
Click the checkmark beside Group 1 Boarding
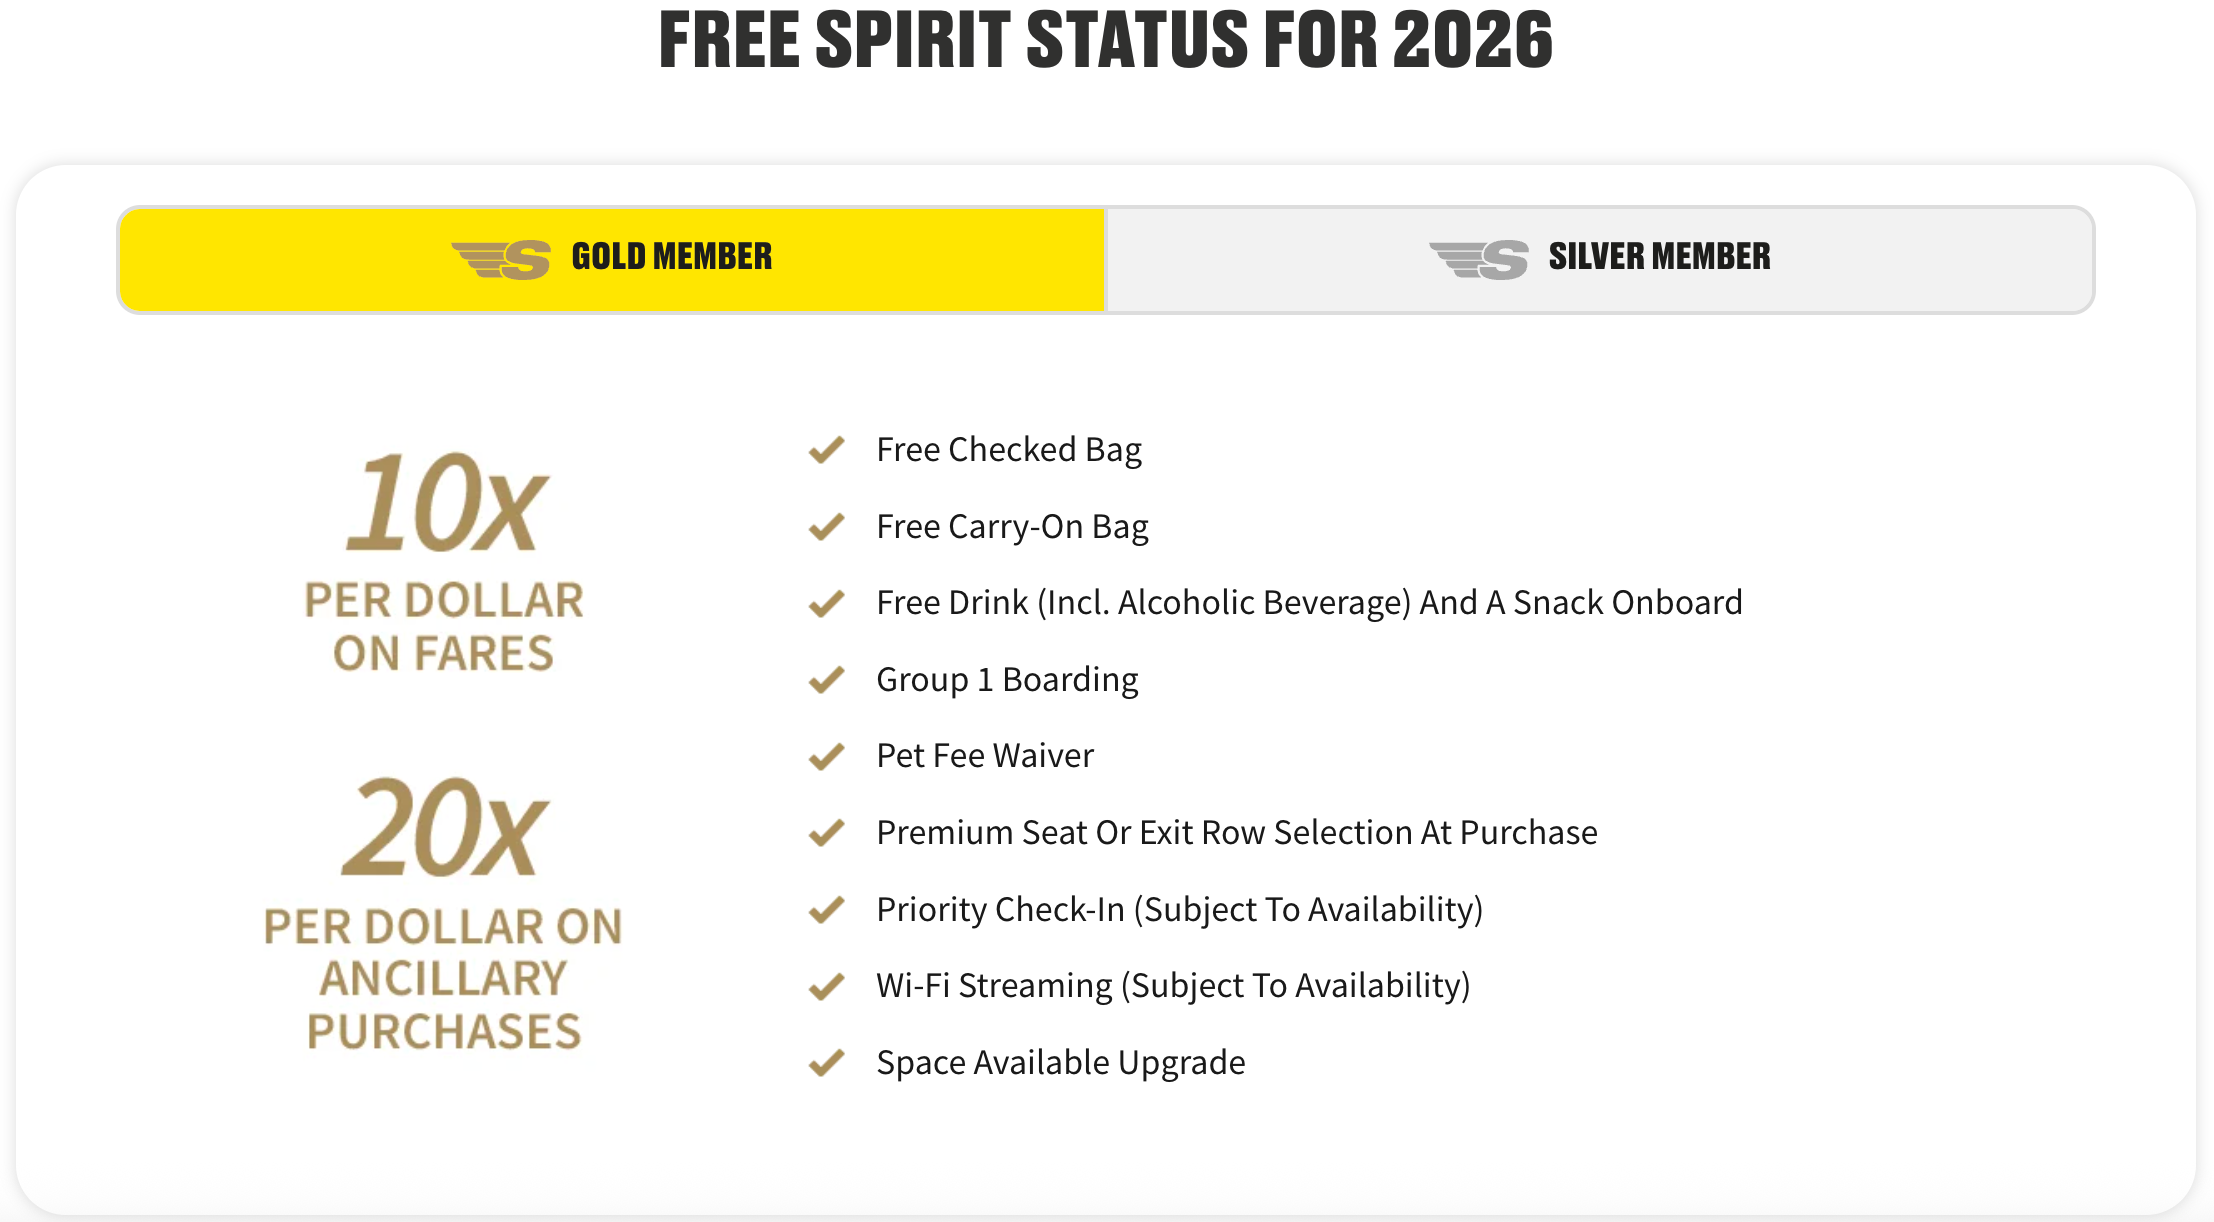tap(825, 681)
